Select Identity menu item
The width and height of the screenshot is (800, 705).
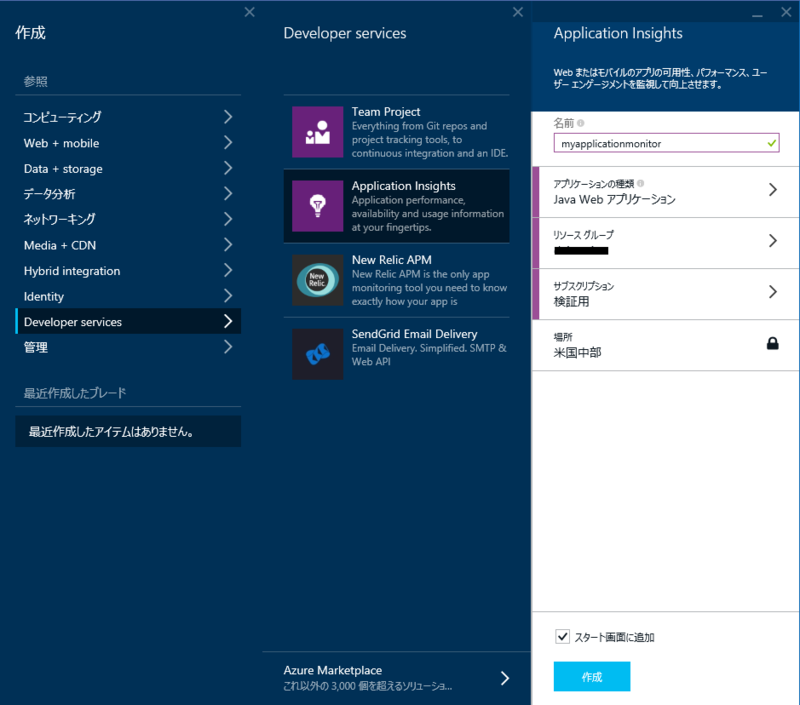[x=128, y=296]
